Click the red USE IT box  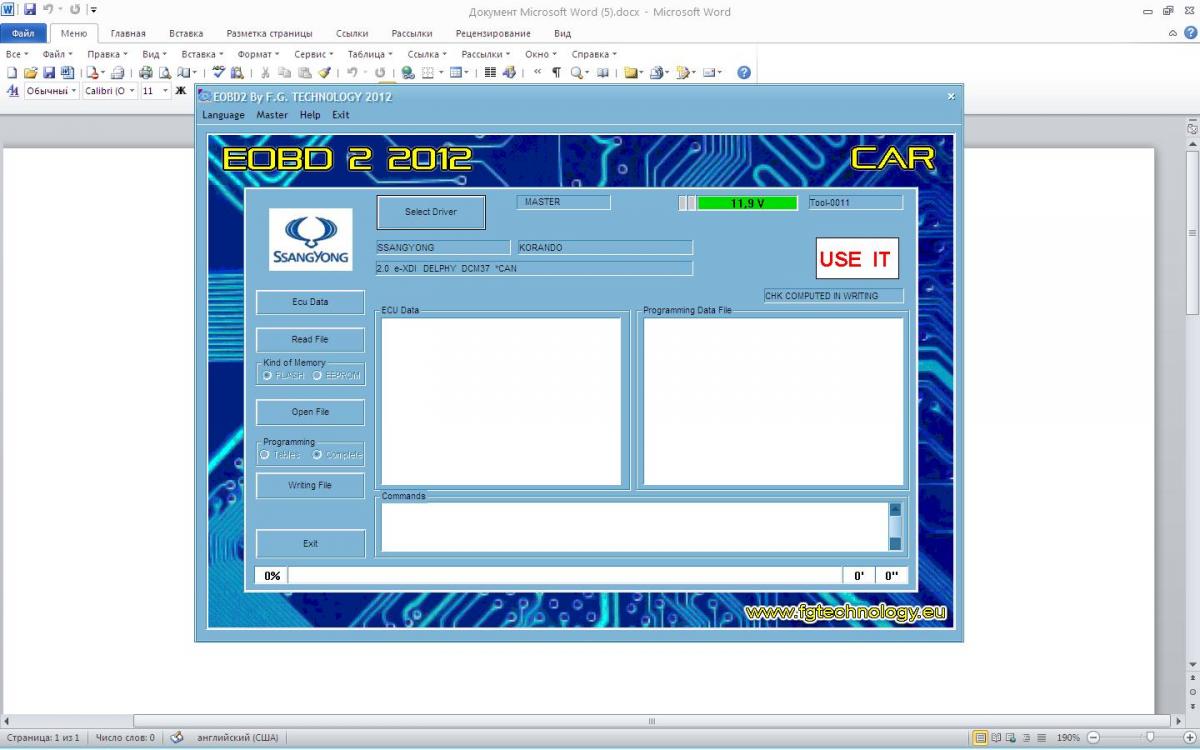tap(857, 259)
